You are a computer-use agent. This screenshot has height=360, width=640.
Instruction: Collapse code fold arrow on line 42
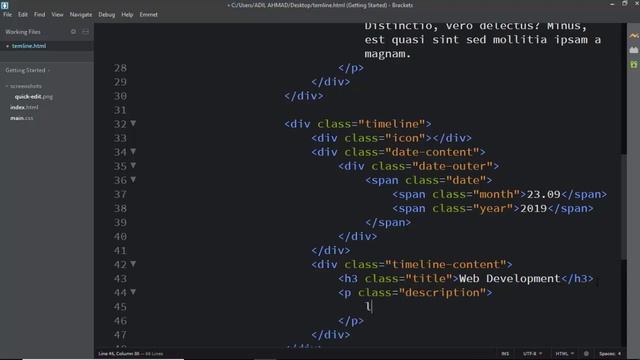pyautogui.click(x=133, y=264)
